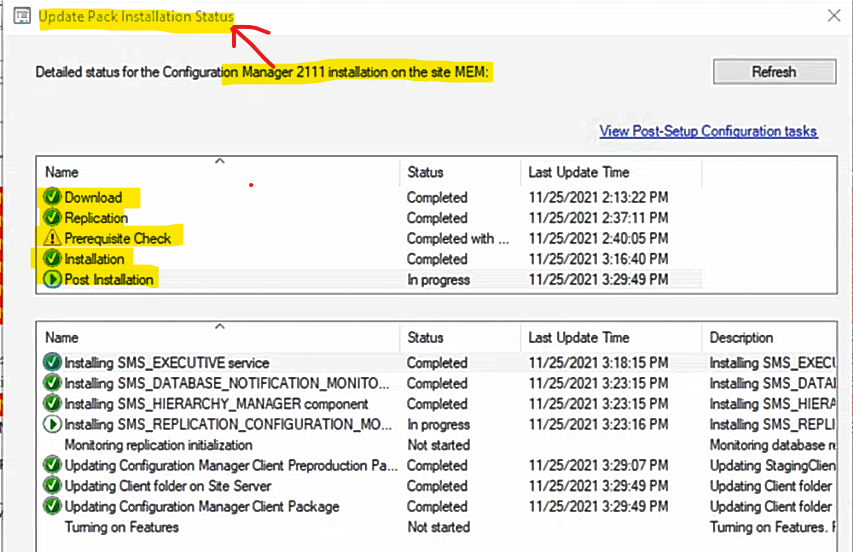Click the Post Installation in-progress icon
853x552 pixels.
52,279
